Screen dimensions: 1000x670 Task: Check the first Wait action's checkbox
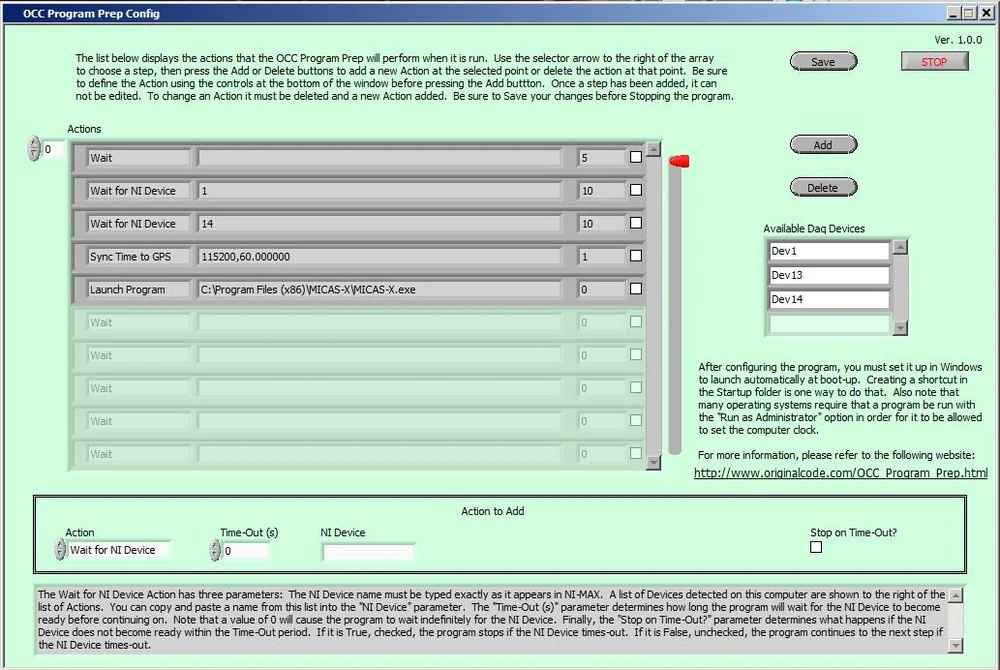click(x=636, y=157)
